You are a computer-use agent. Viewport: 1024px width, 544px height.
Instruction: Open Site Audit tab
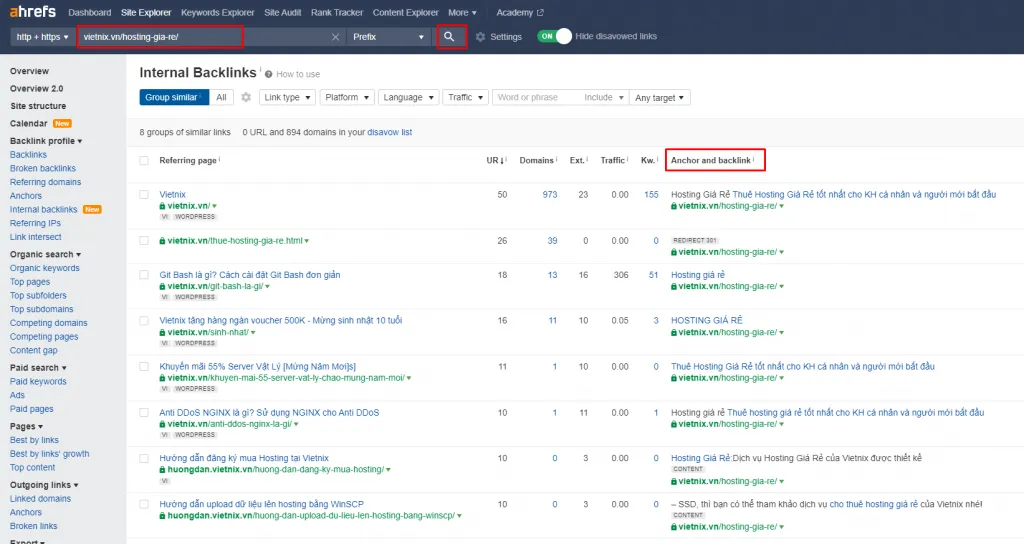(x=283, y=12)
